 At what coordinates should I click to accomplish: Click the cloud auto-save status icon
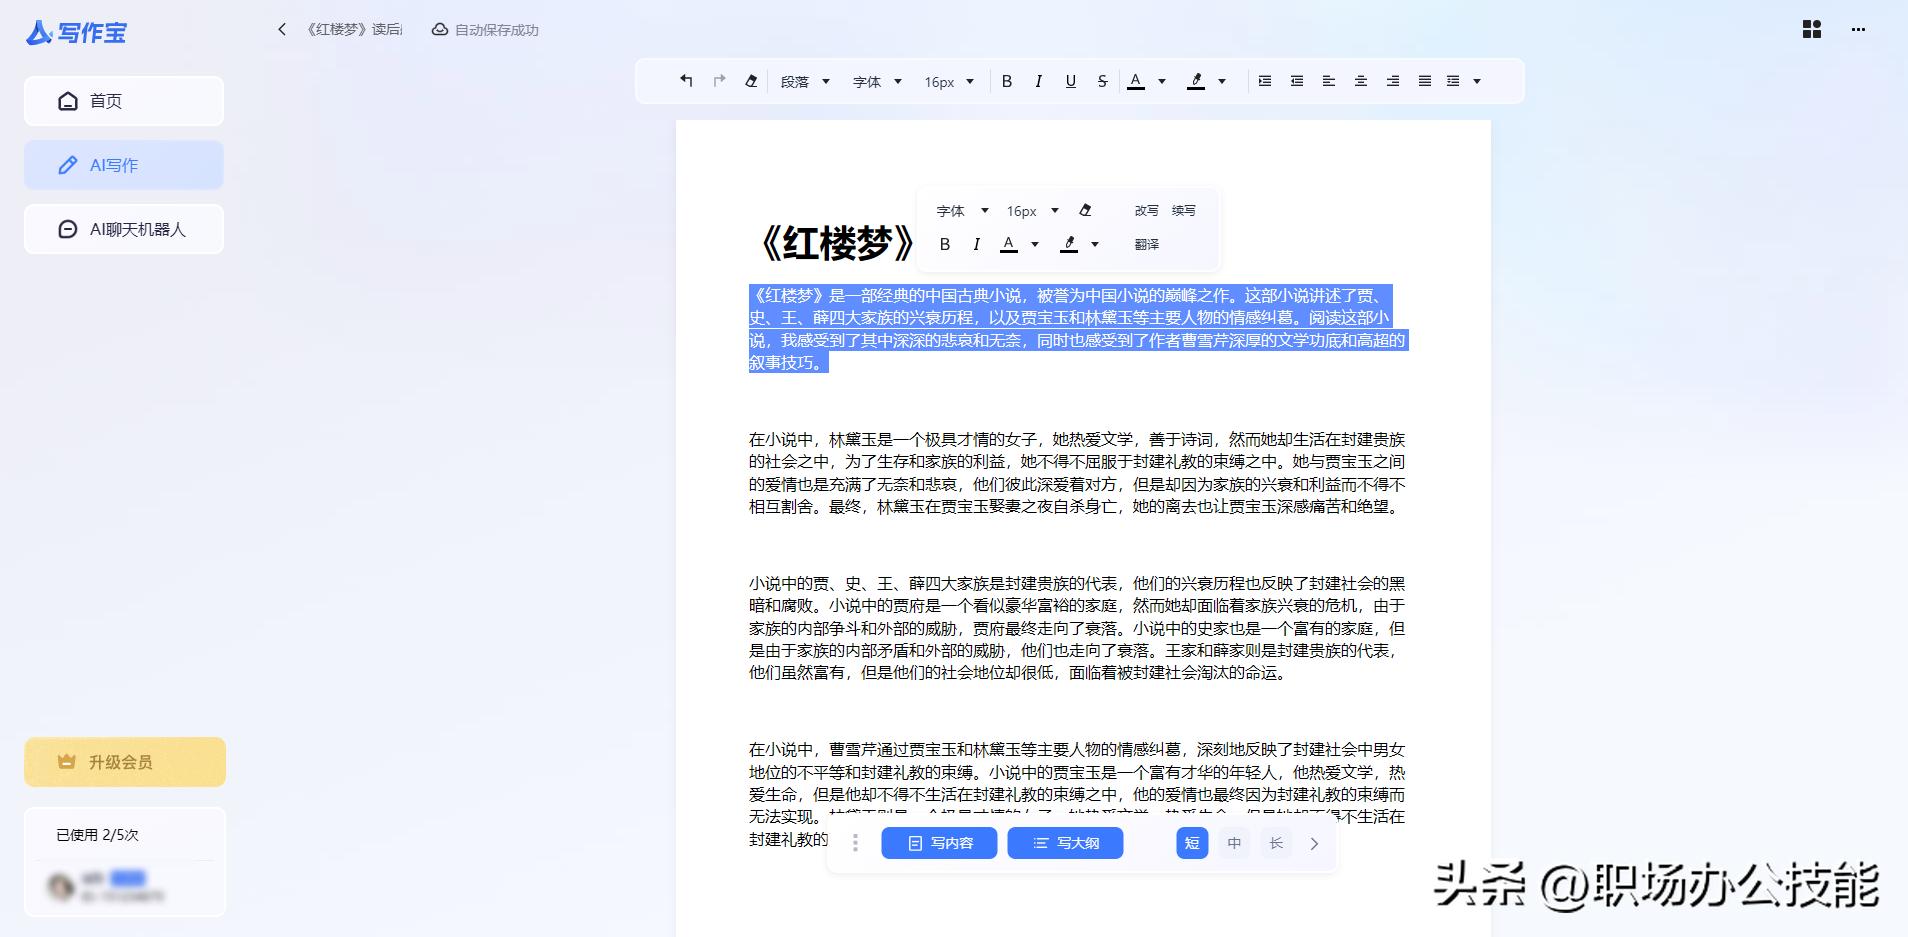[x=439, y=29]
